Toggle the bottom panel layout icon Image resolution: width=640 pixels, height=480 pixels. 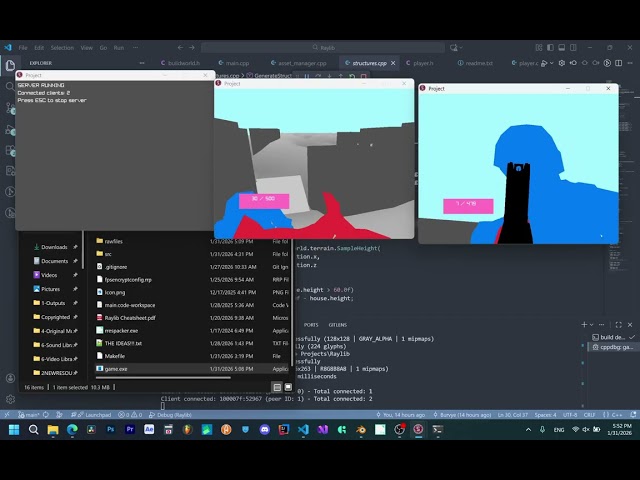562,48
